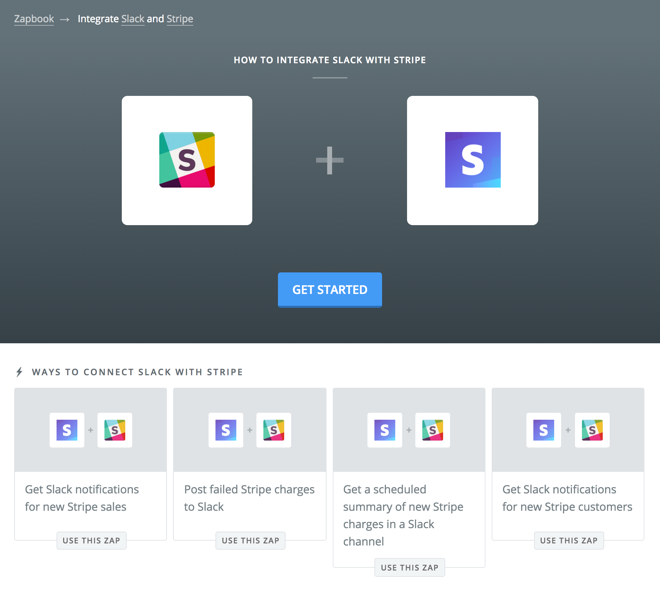The height and width of the screenshot is (590, 660).
Task: Click the lightning bolt icon beside Ways to Connect
Action: (x=19, y=372)
